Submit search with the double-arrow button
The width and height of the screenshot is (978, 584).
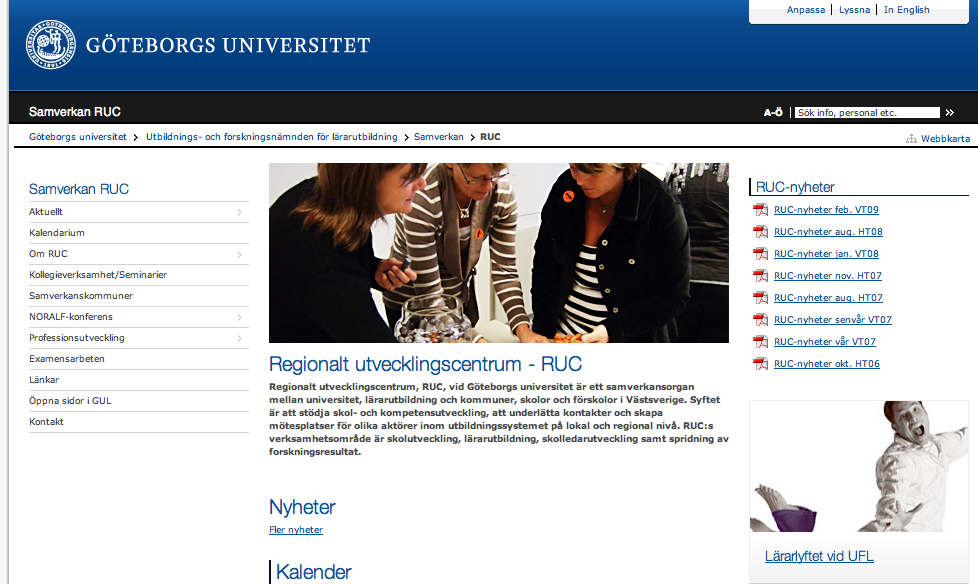[x=949, y=112]
